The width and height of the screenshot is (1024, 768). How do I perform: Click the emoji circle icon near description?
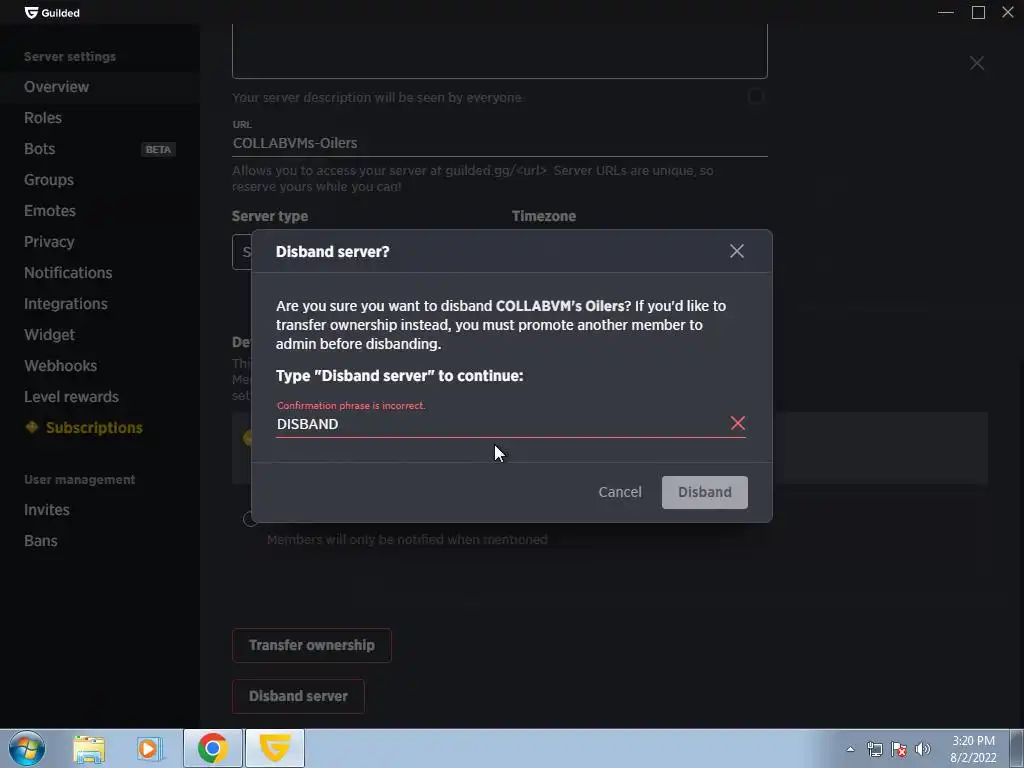pos(756,97)
